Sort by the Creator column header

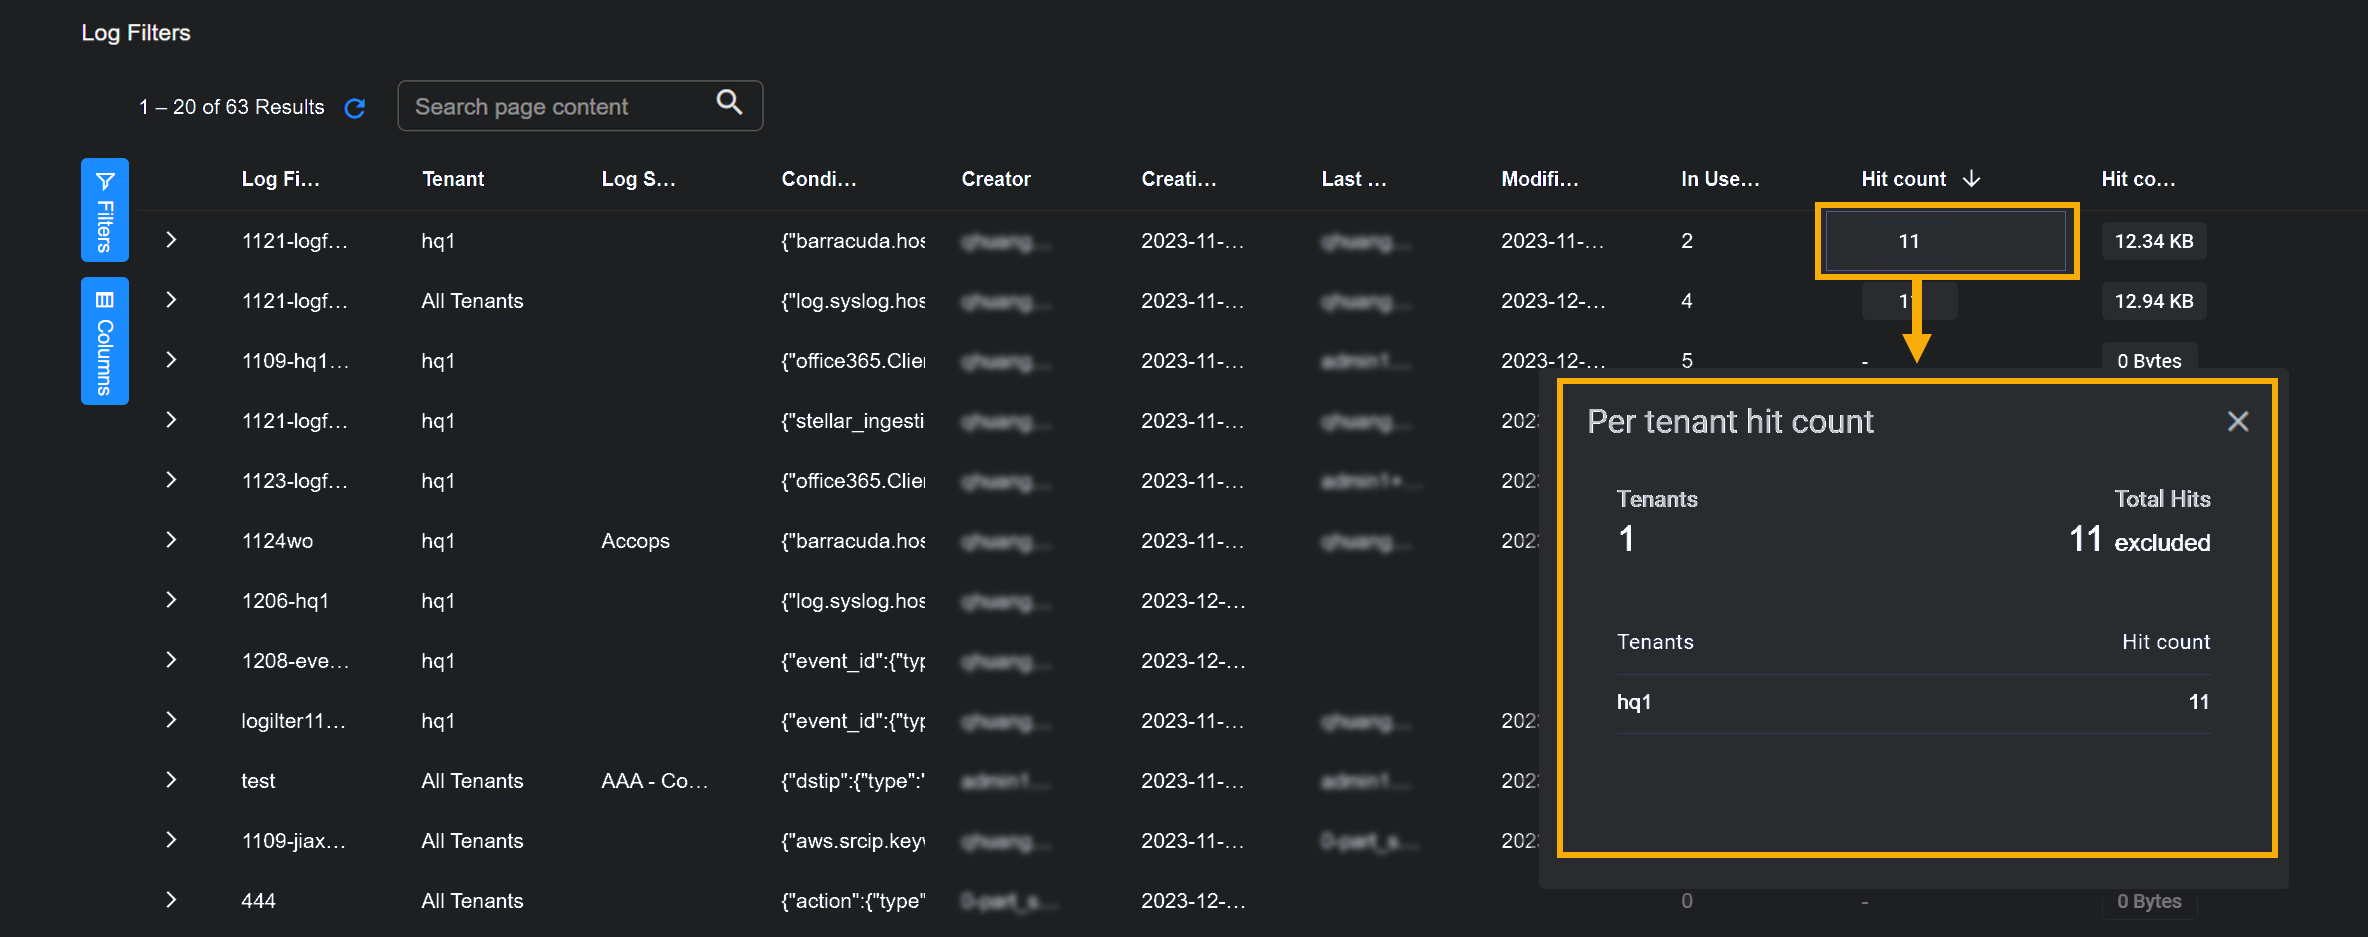click(x=995, y=179)
